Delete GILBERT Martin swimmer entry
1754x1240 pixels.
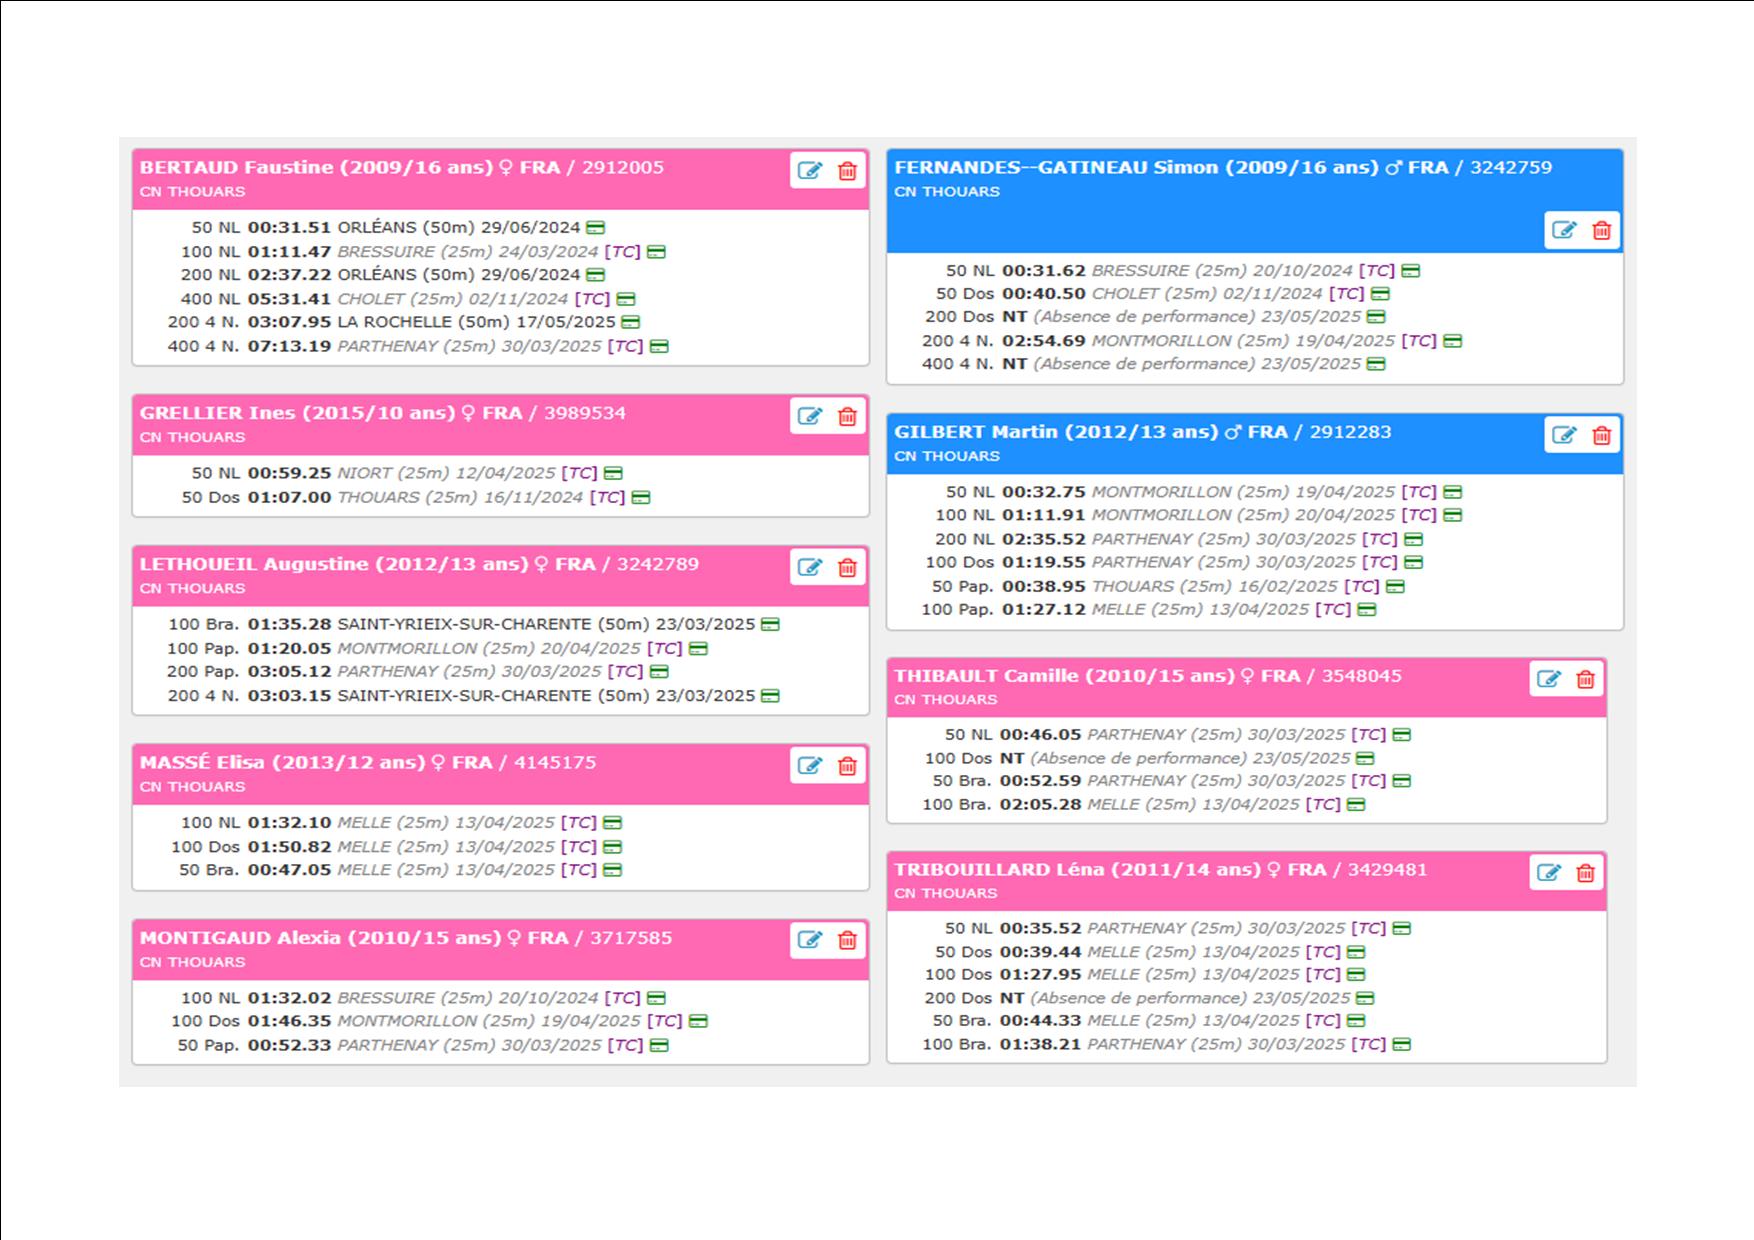[1601, 435]
